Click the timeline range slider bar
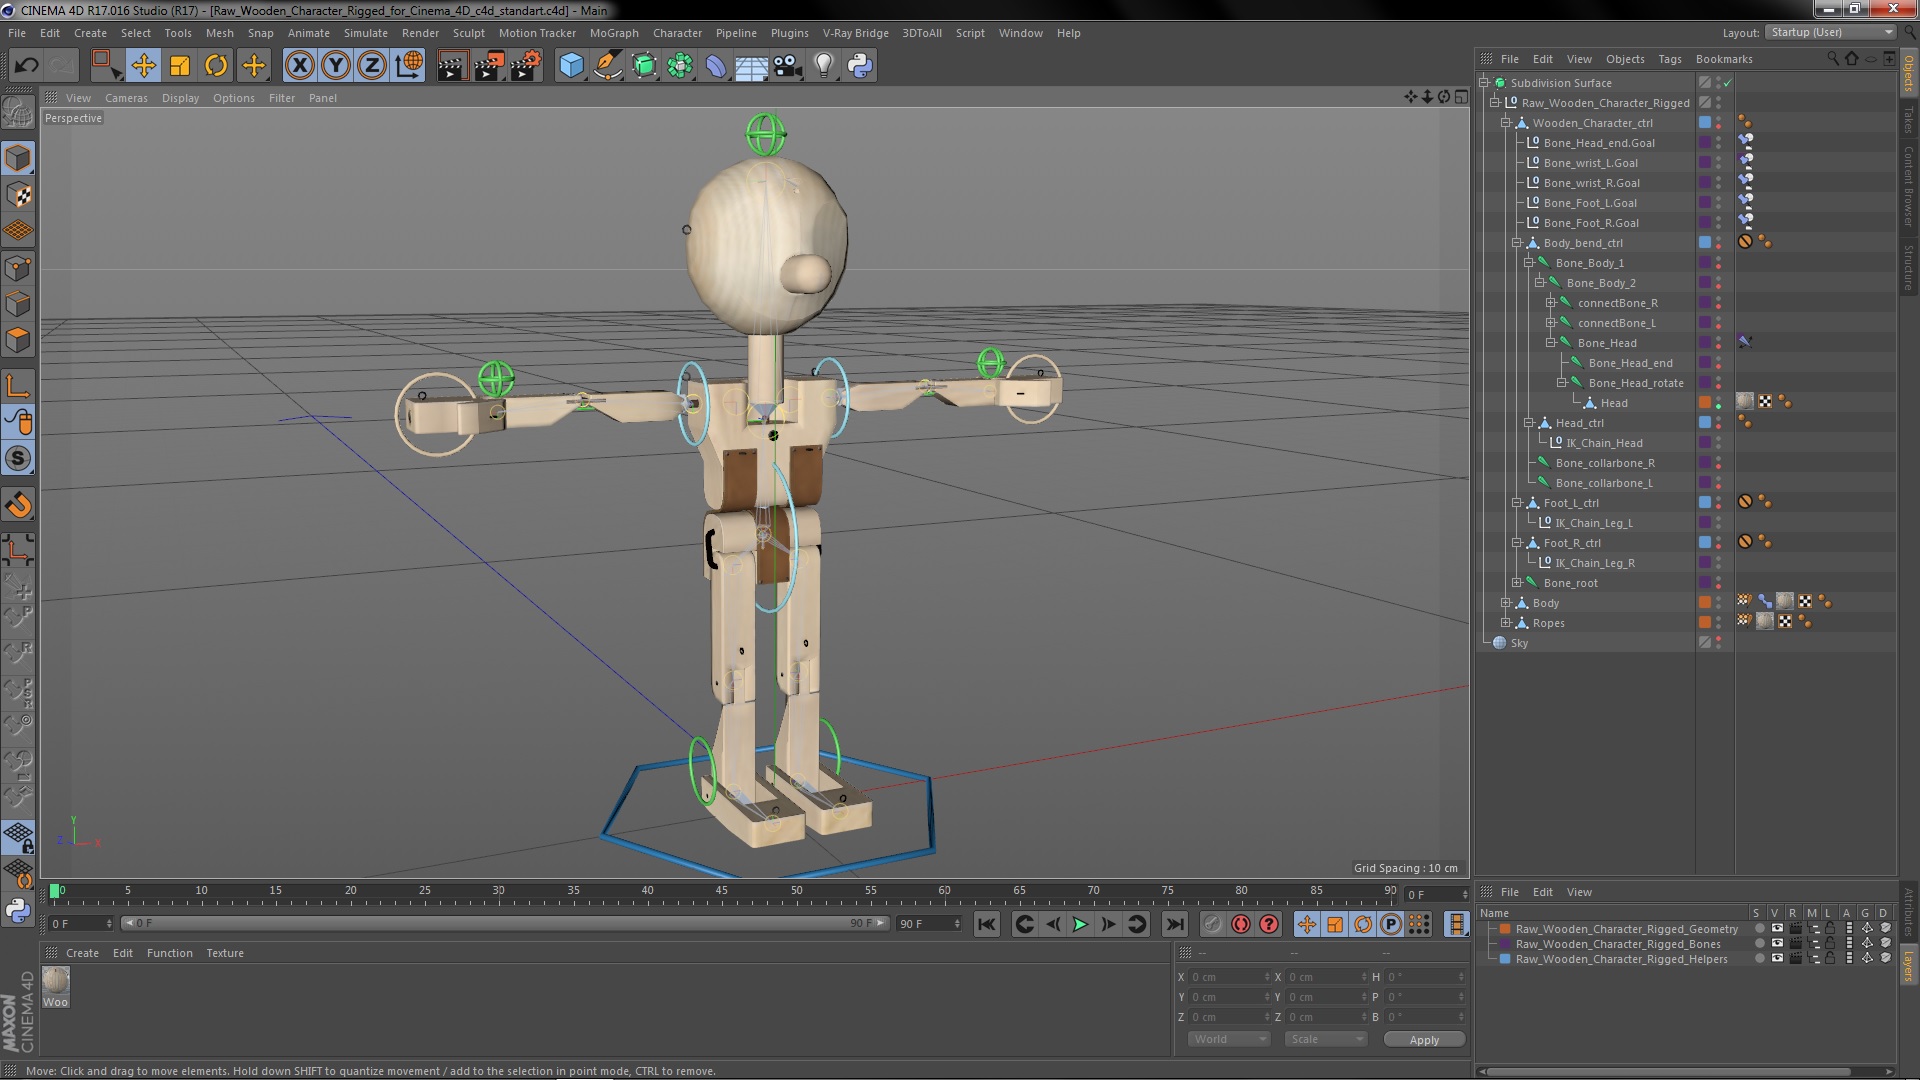This screenshot has width=1920, height=1080. 504,923
